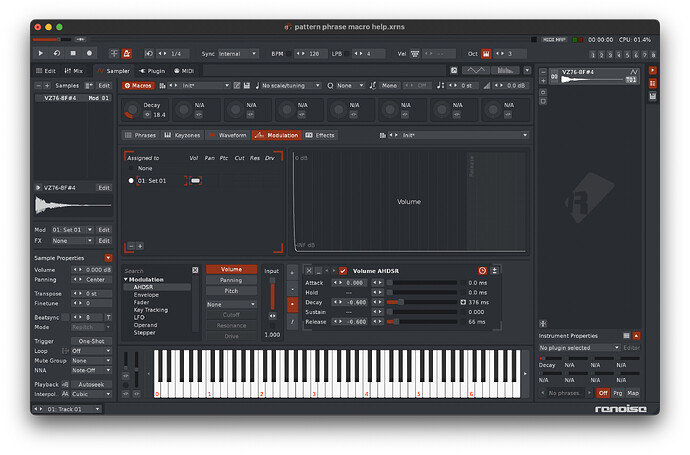Open the modulation preset Init dropdown

[x=464, y=135]
